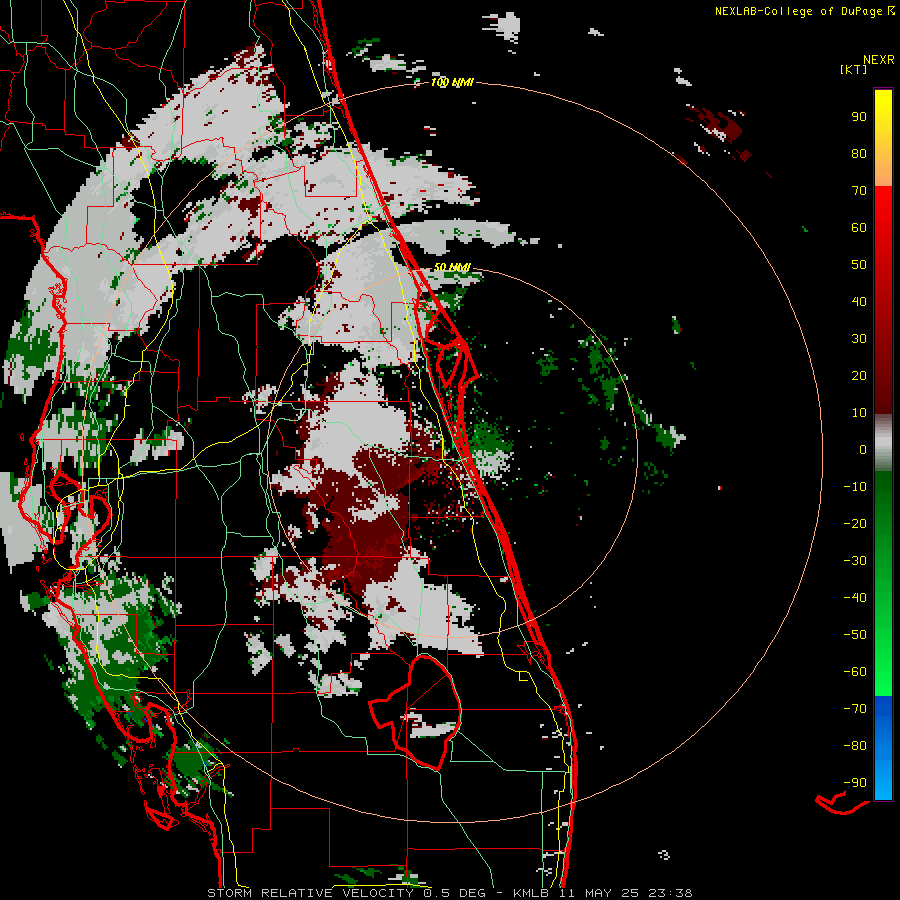
Task: Click the yellow top segment of color bar
Action: click(x=883, y=138)
